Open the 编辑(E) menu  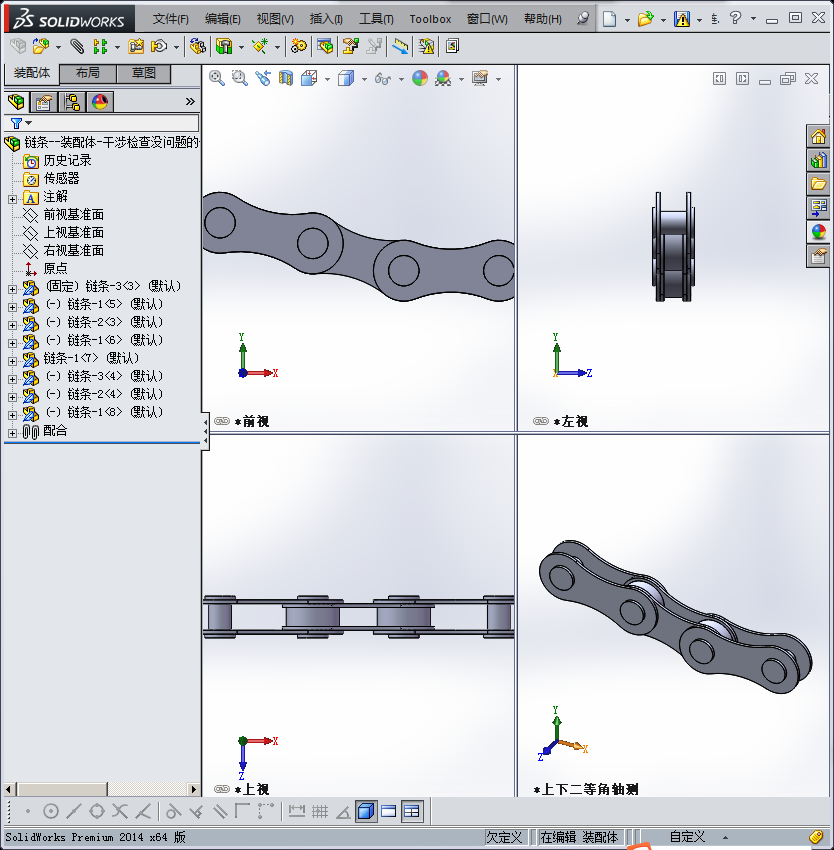222,19
